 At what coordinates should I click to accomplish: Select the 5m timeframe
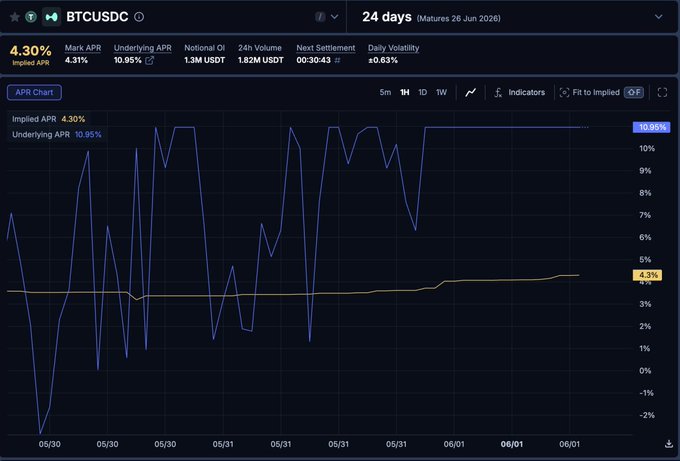point(385,92)
